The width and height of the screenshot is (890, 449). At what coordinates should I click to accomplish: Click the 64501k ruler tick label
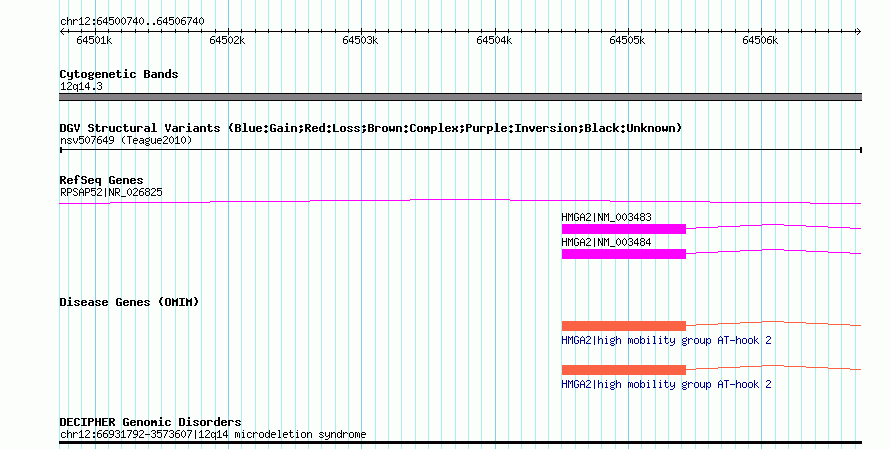(94, 40)
